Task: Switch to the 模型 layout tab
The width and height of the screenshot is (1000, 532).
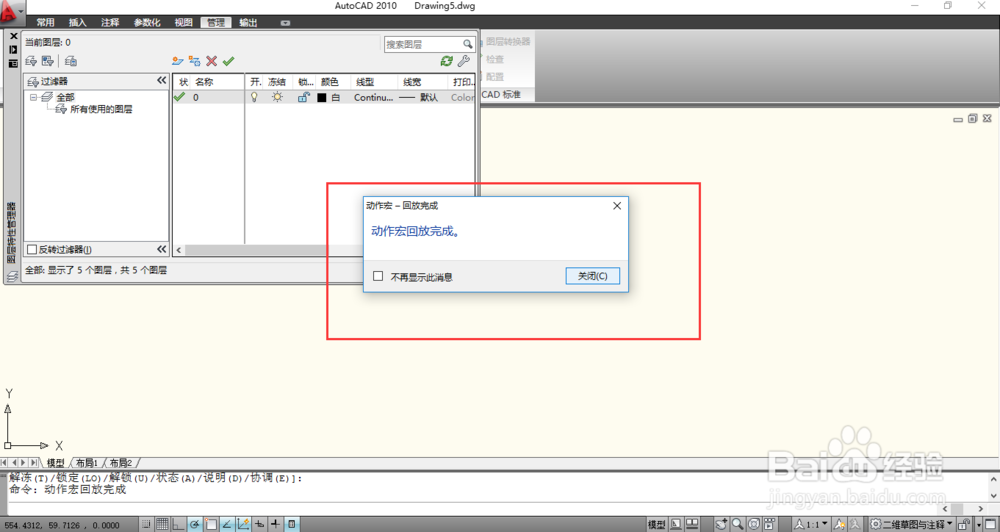Action: pyautogui.click(x=56, y=462)
